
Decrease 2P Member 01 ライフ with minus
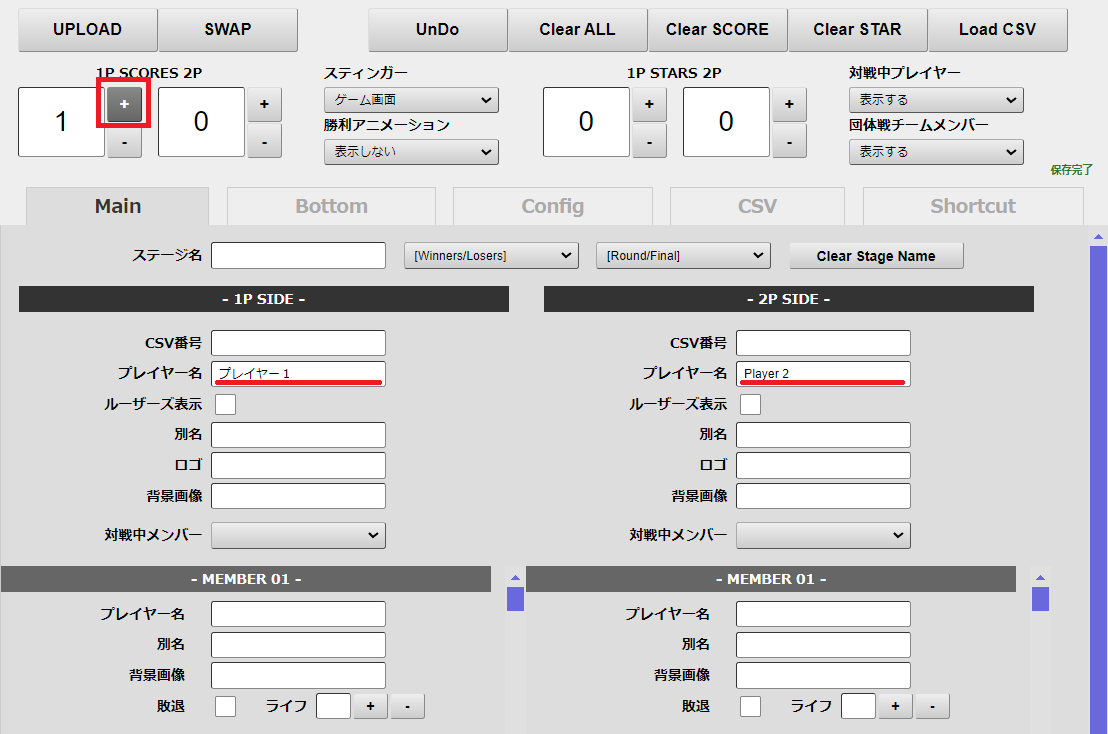coord(932,706)
